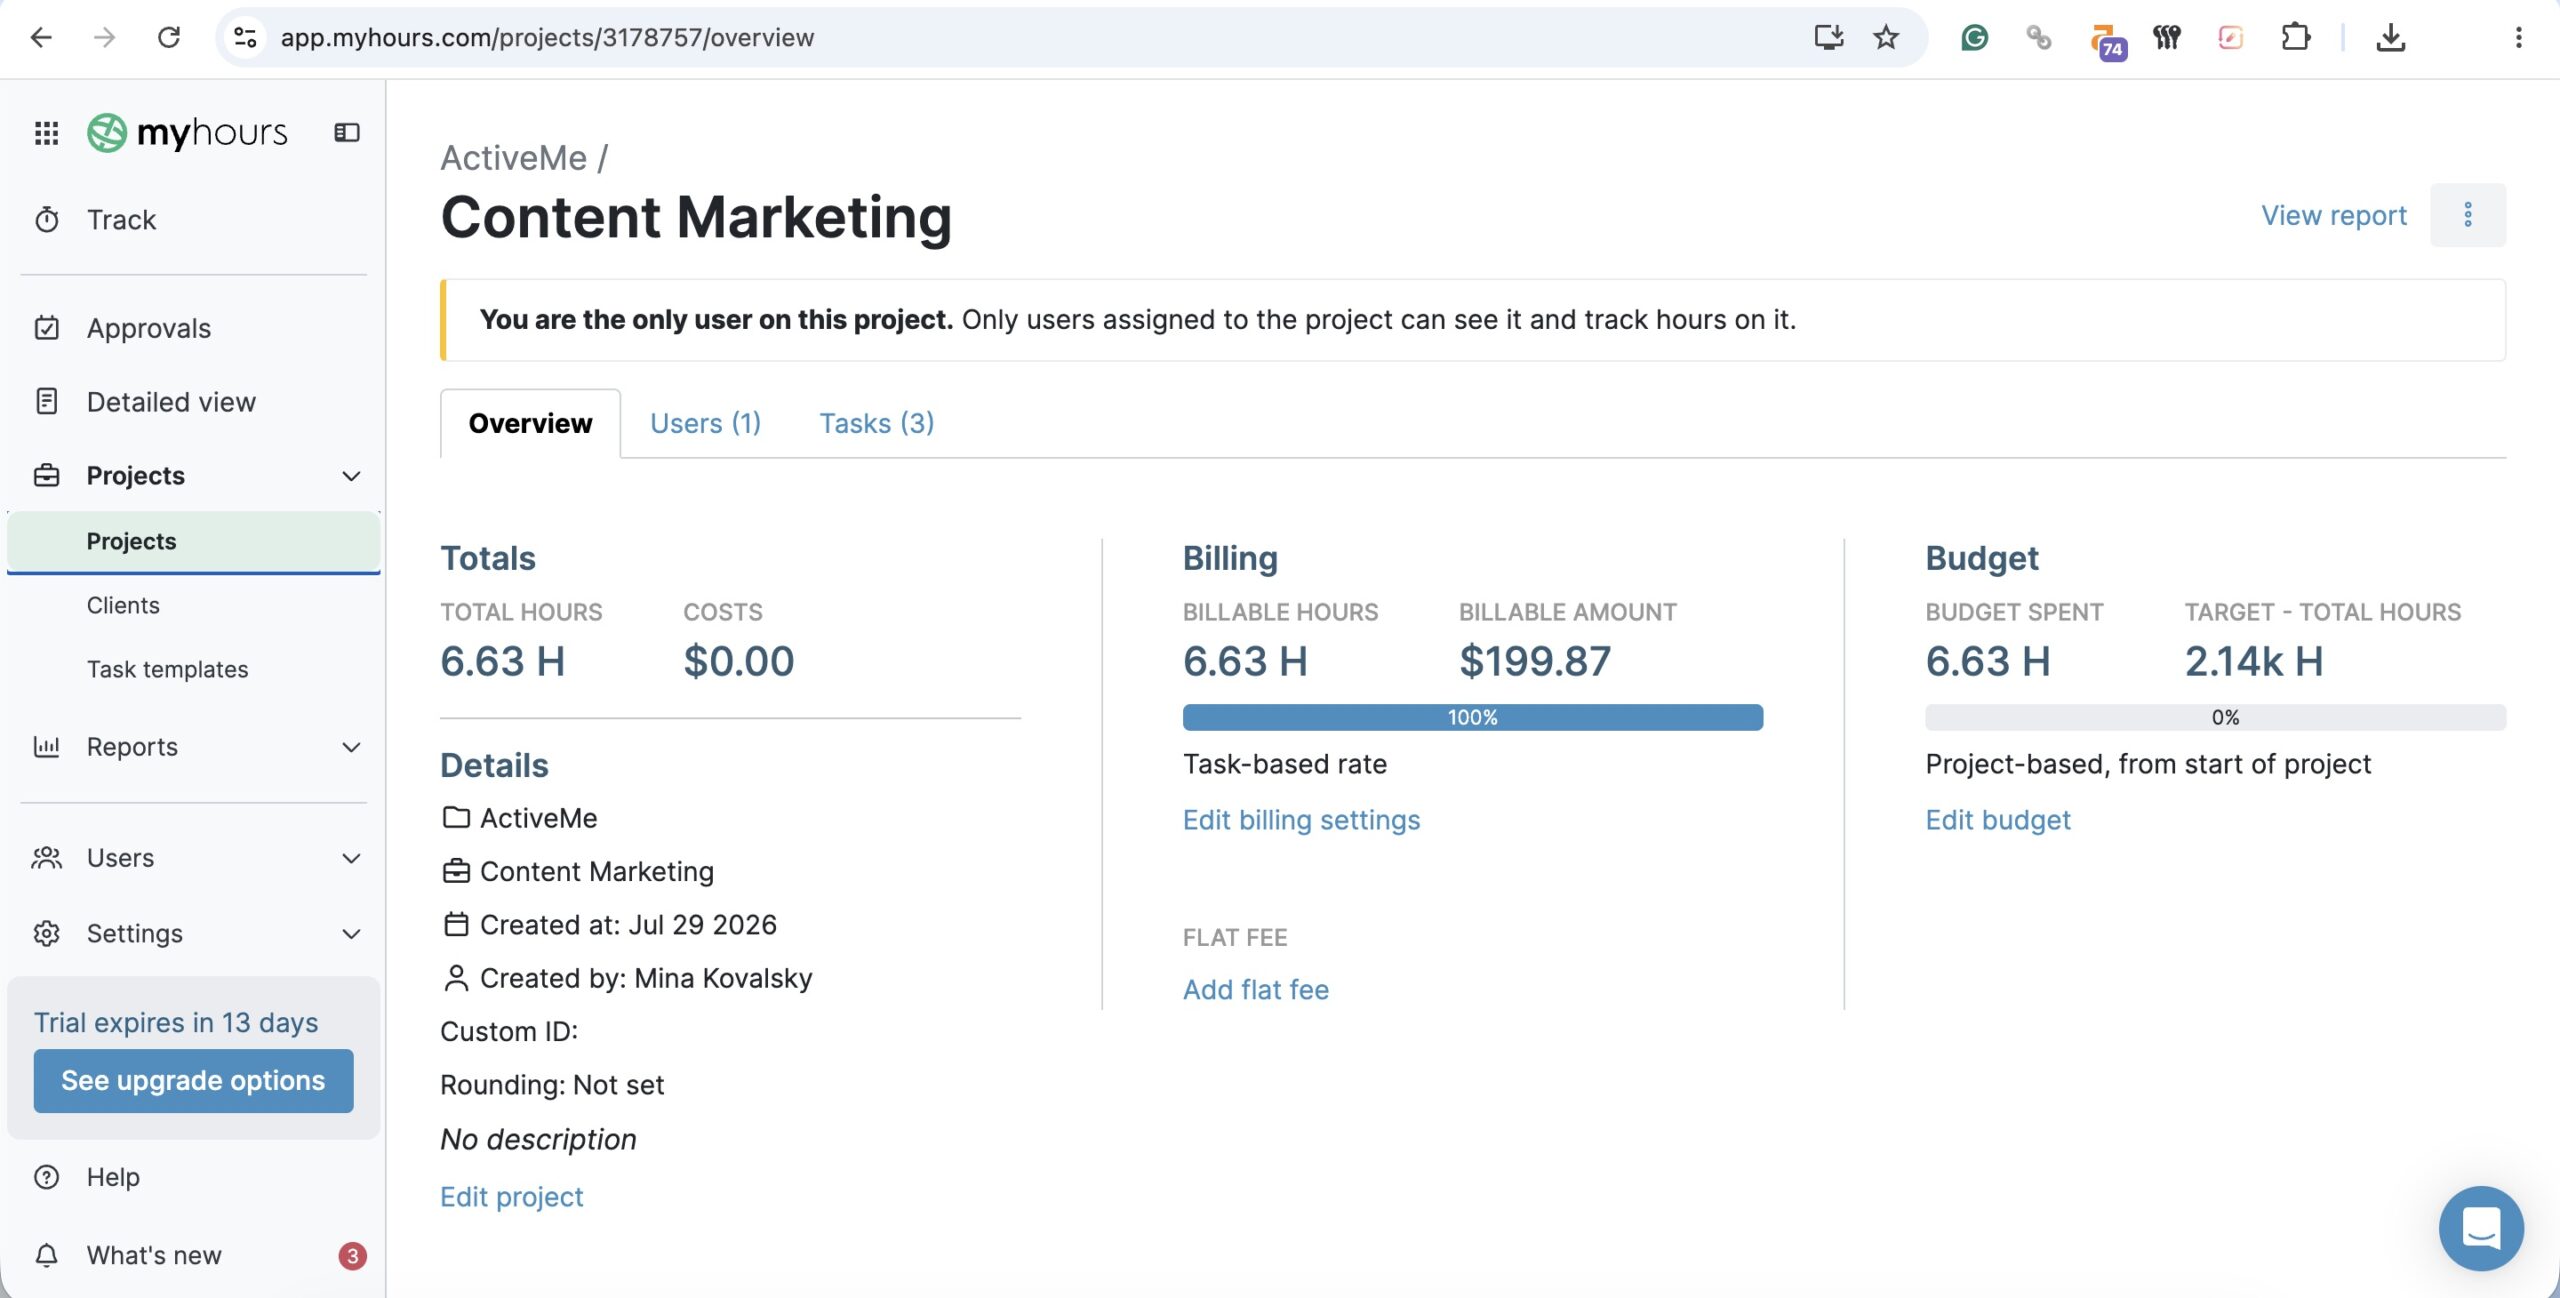Expand the Users section chevron
This screenshot has height=1298, width=2560.
tap(351, 858)
